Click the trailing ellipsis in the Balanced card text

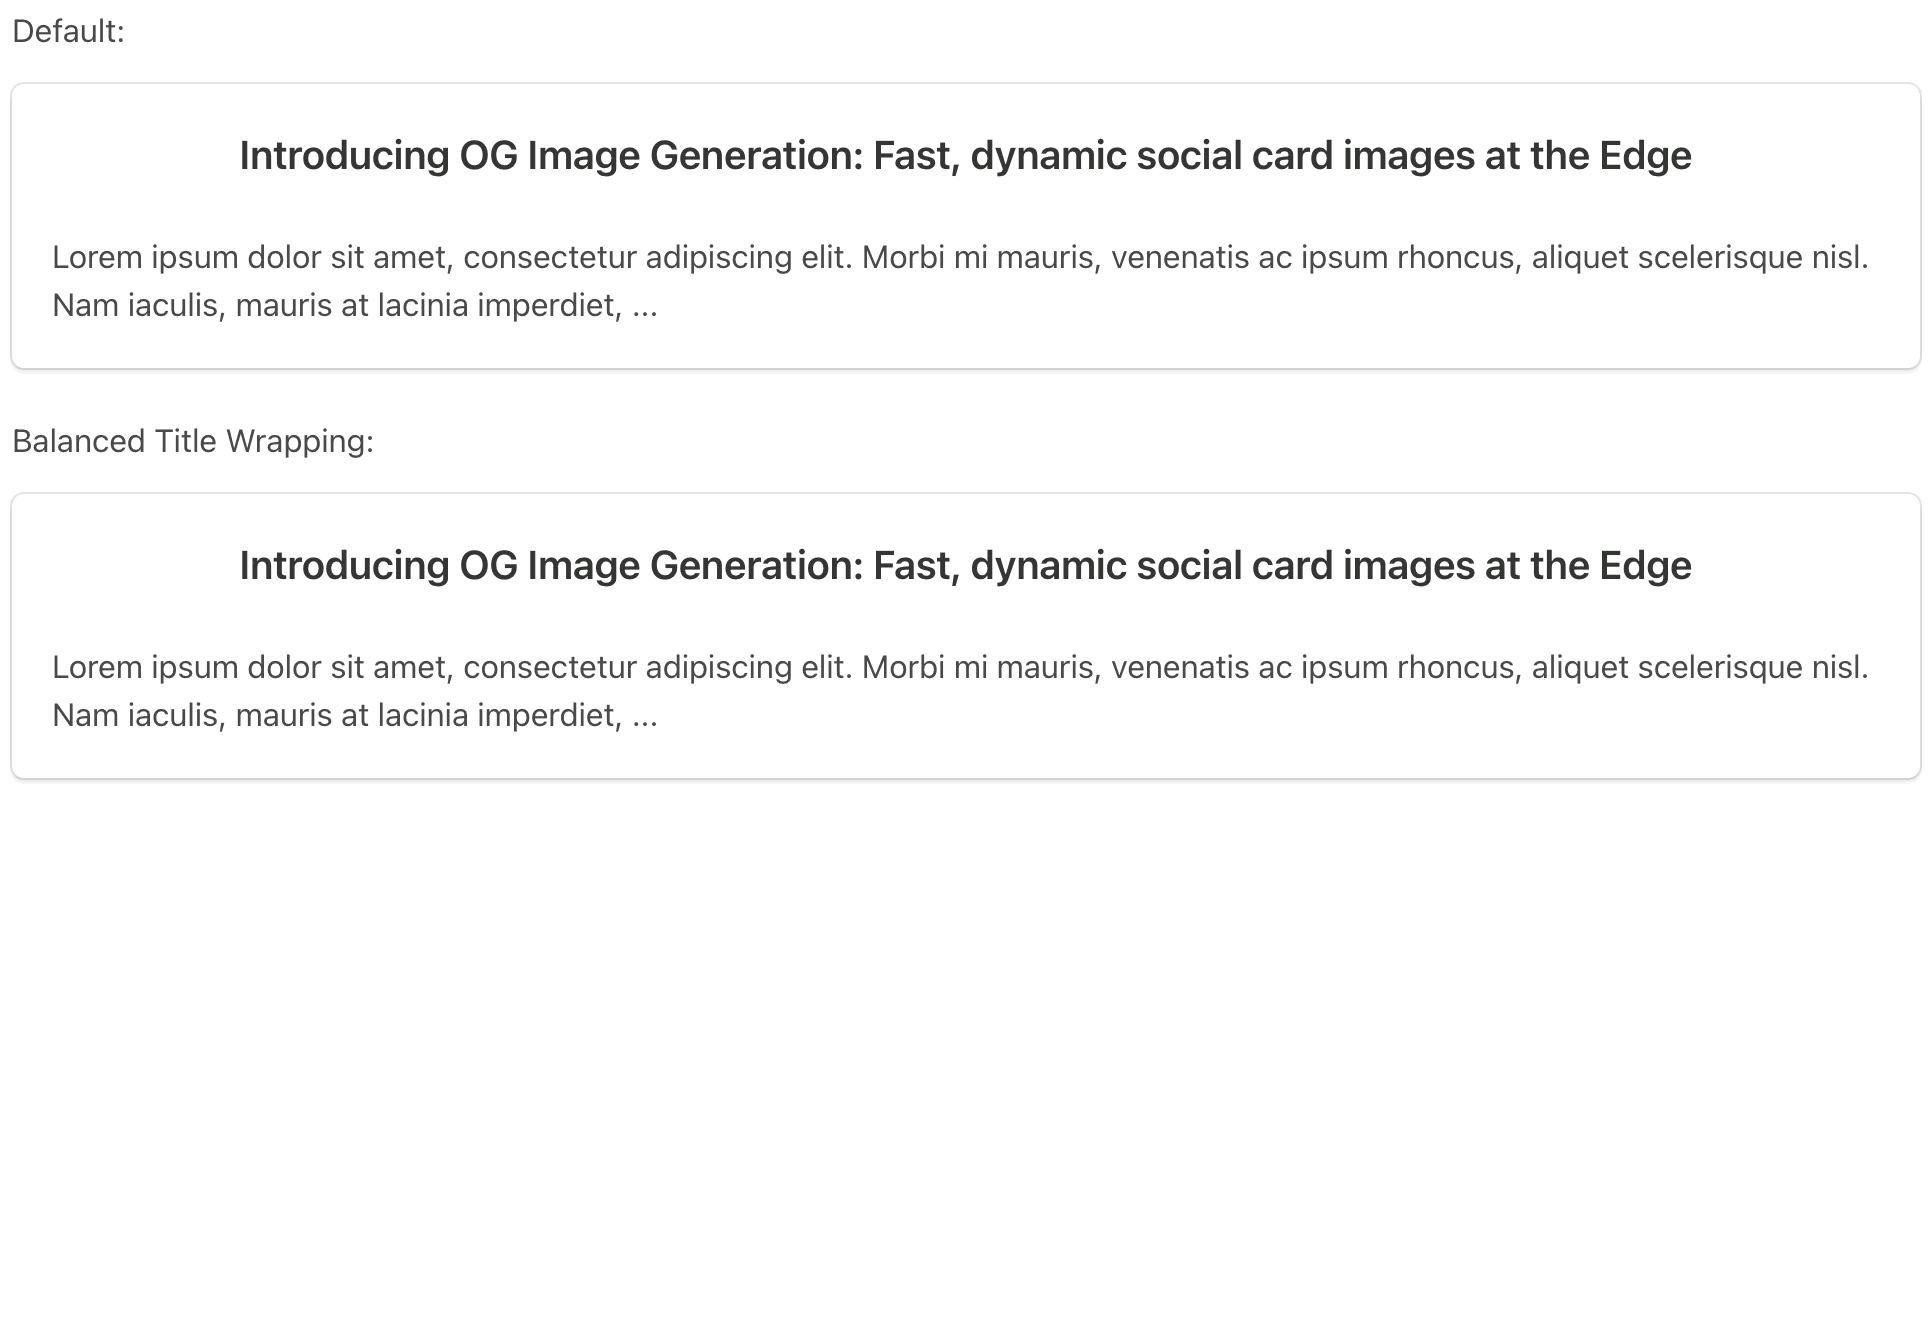click(x=645, y=716)
